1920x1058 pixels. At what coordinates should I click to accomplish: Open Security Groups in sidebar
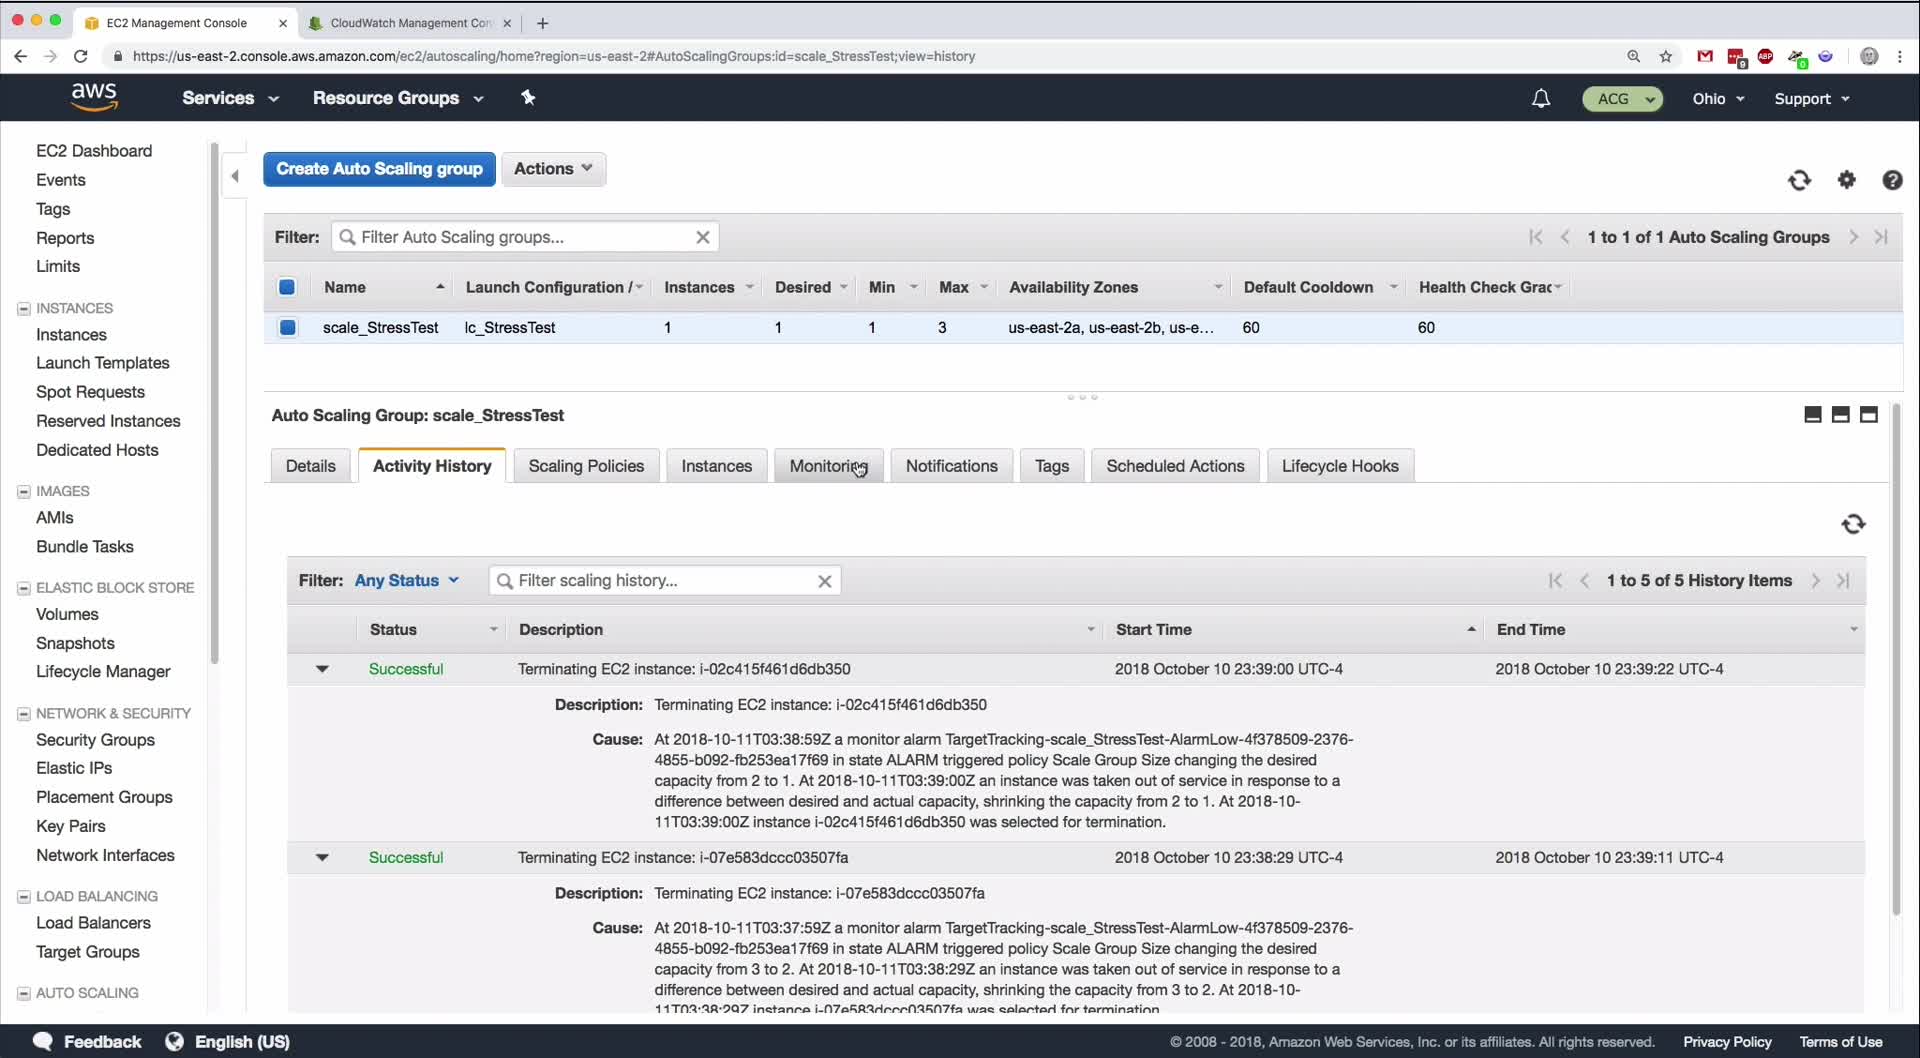(x=95, y=740)
